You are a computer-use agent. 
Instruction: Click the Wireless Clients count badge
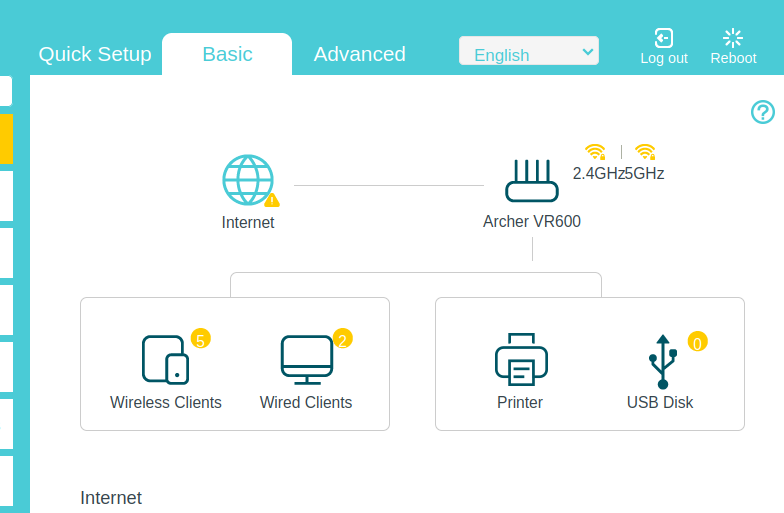click(x=200, y=340)
